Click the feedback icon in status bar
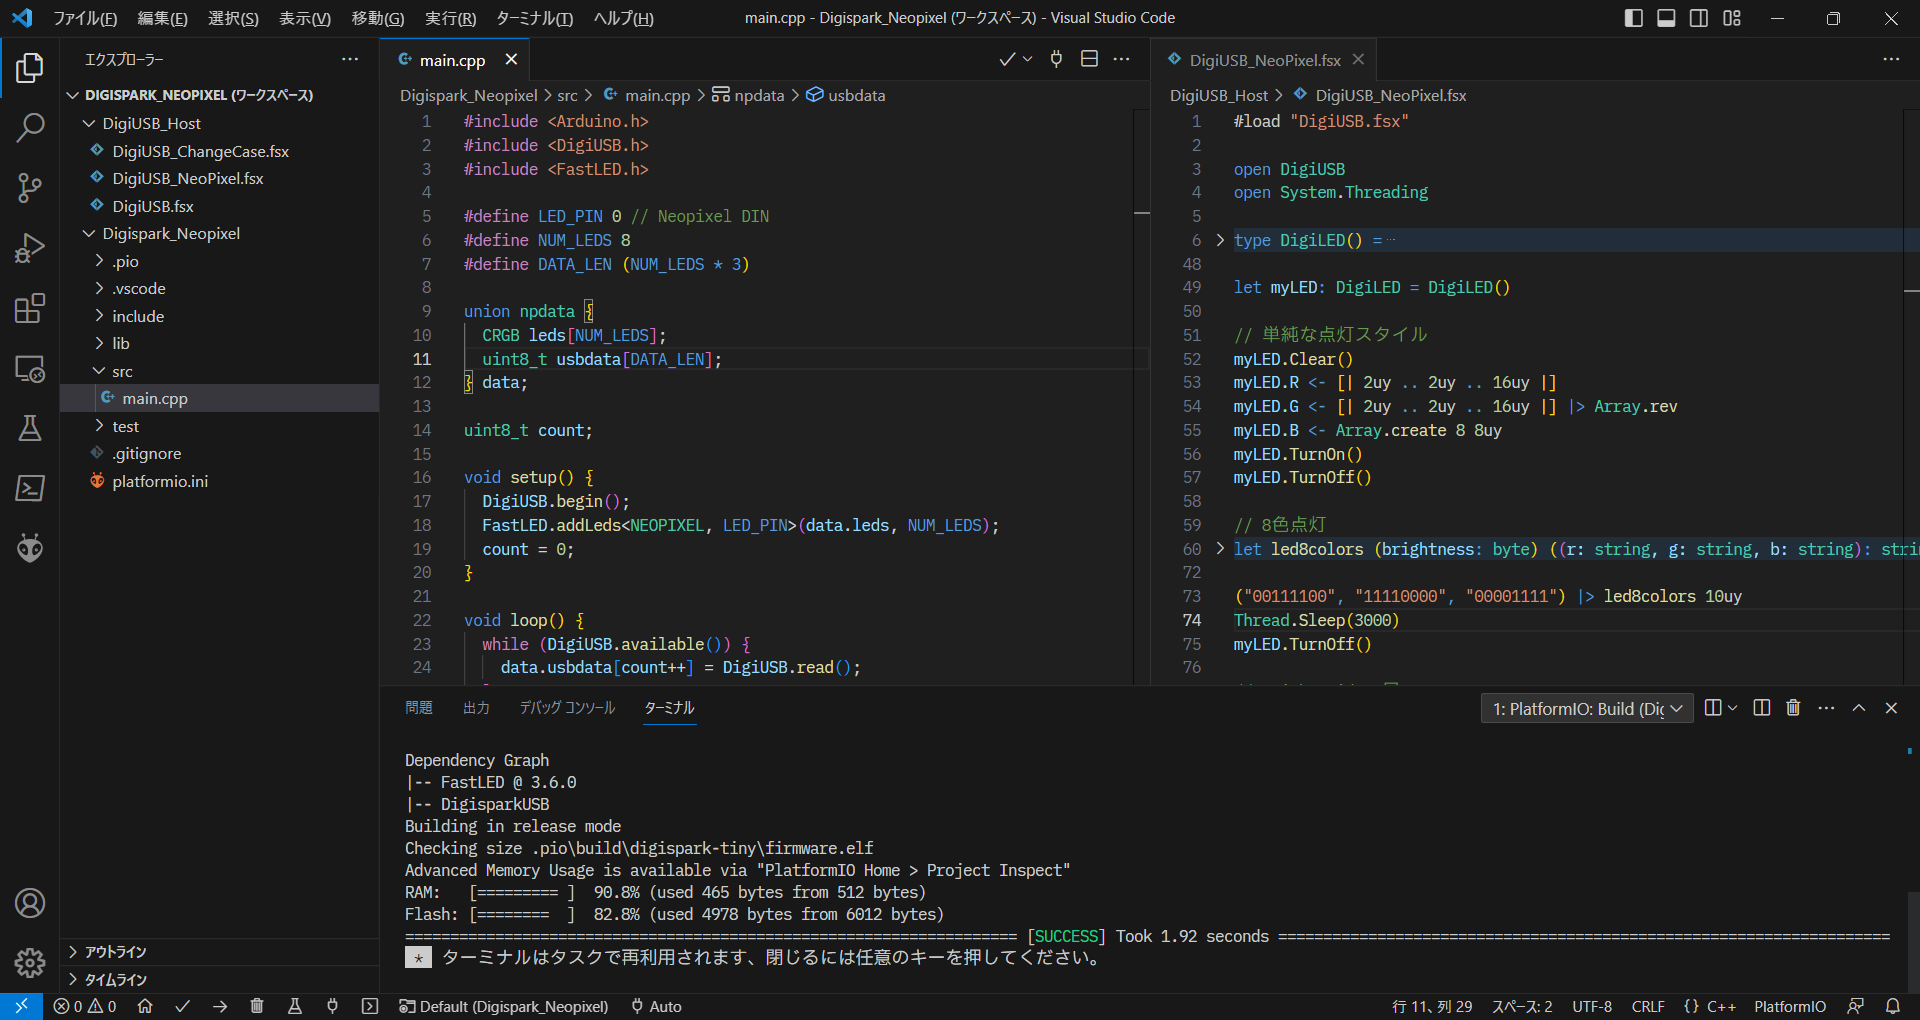1920x1020 pixels. pyautogui.click(x=1856, y=1006)
